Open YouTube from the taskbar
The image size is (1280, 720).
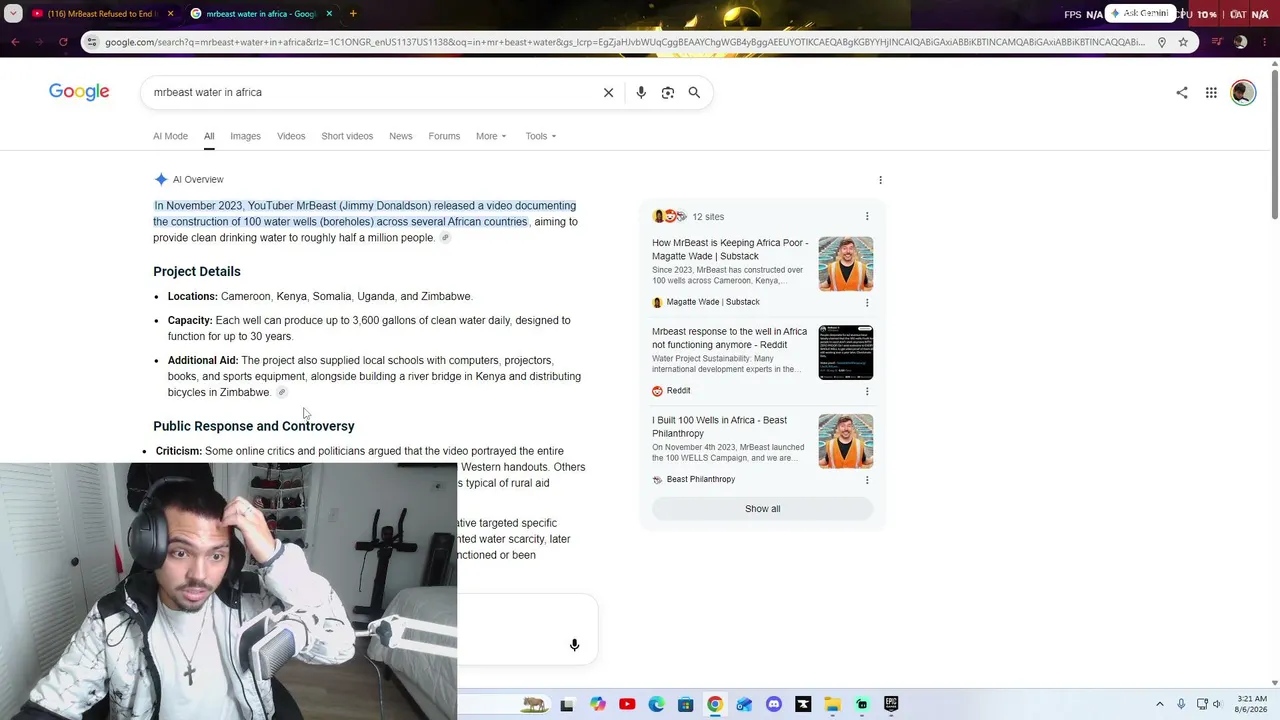[627, 704]
